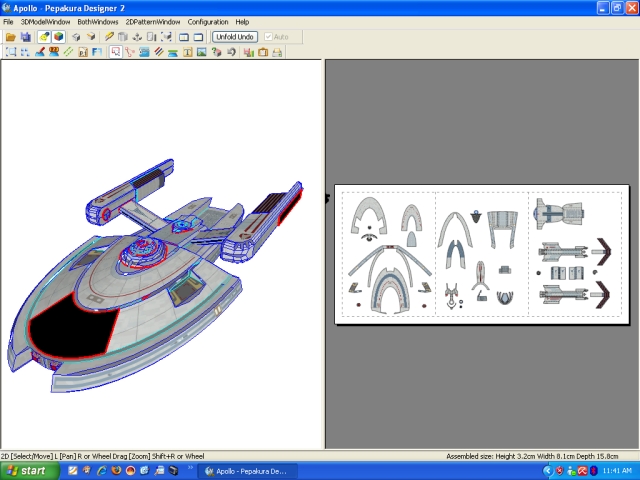Click the printer icon
Viewport: 640px width, 480px height.
pyautogui.click(x=277, y=52)
